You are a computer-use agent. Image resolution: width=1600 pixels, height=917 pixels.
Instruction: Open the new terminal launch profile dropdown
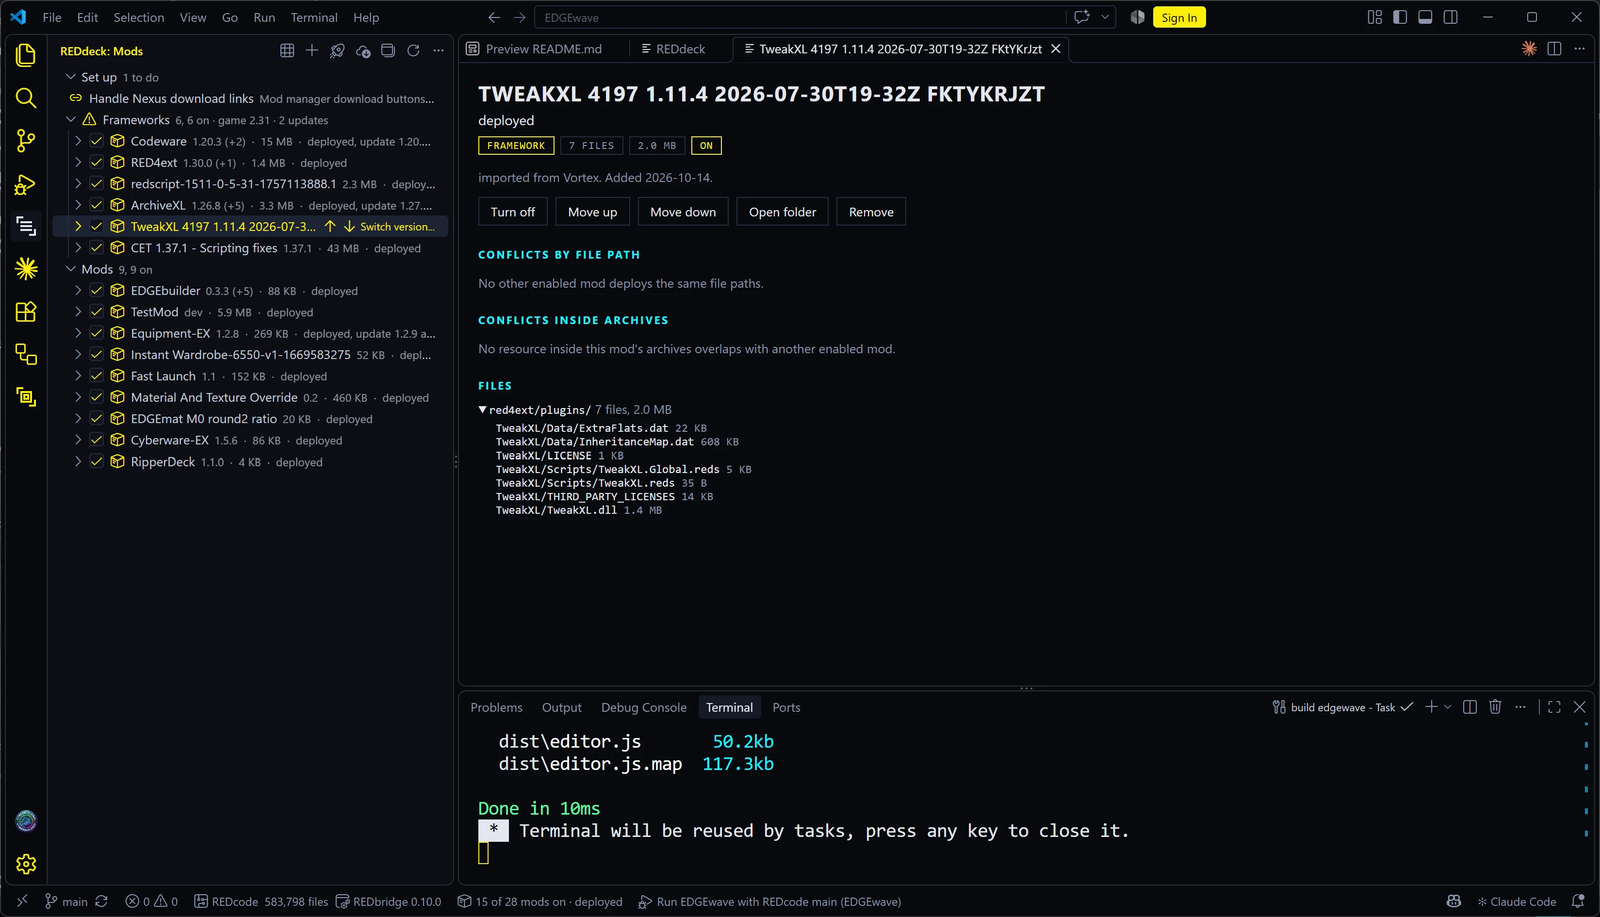1448,707
